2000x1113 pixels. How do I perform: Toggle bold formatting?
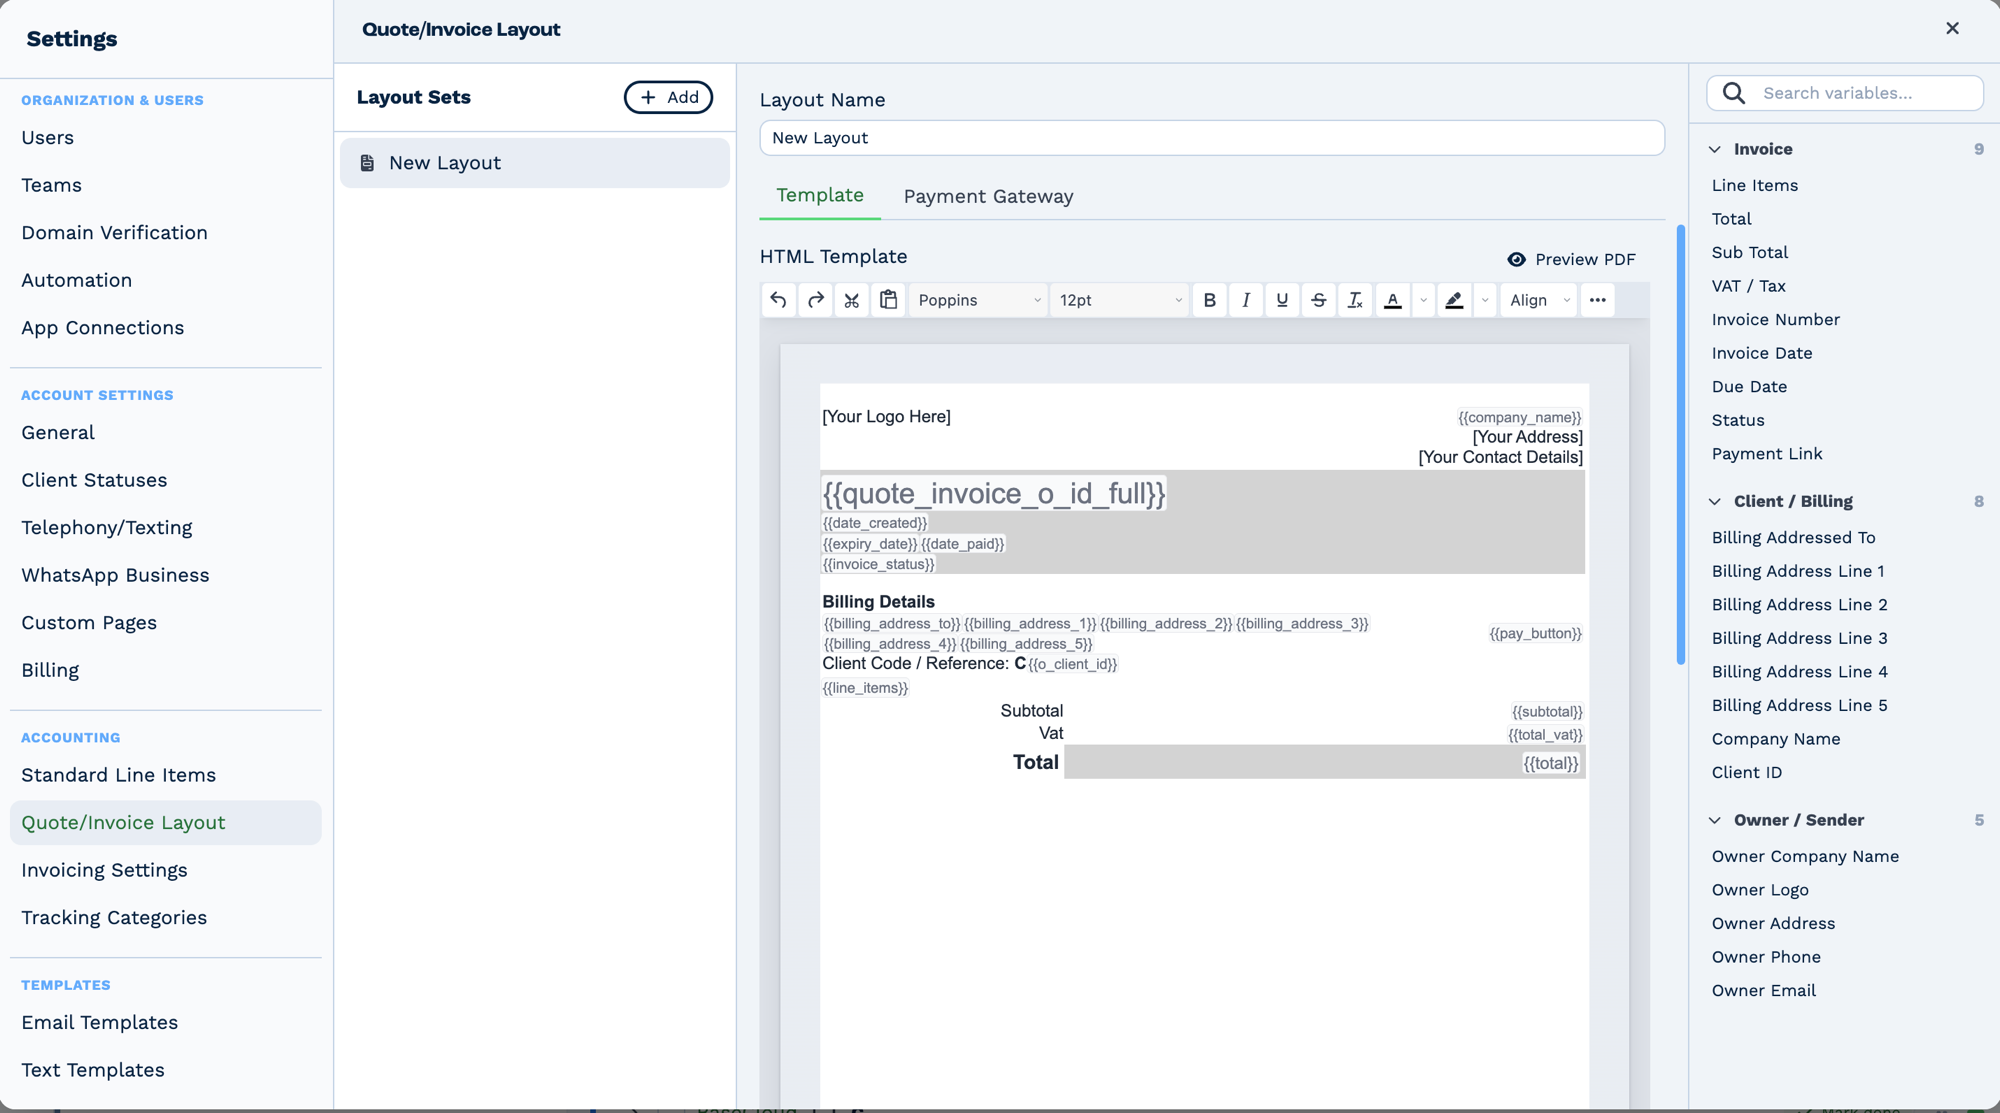1209,300
